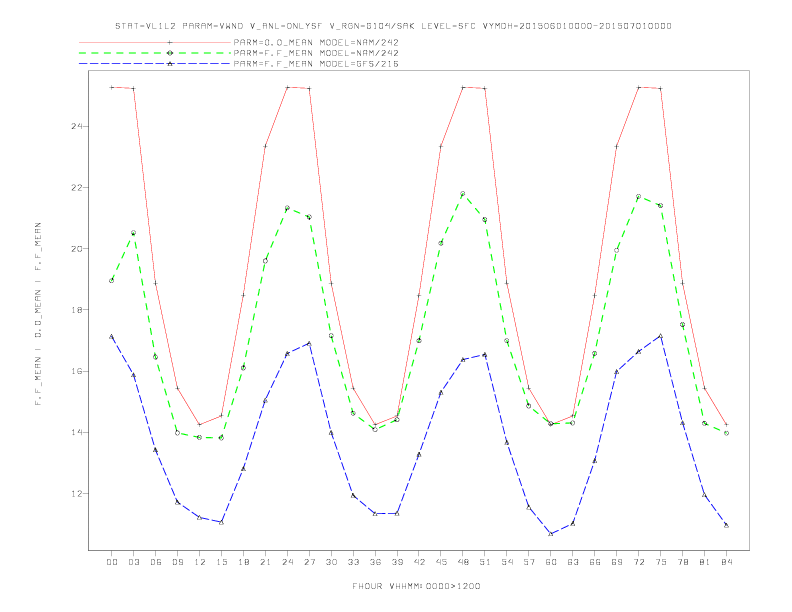
Task: Click the vertical y-axis title 'F.F_MEAN | O.O_MEAN | F.F_MEAN'
Action: tap(38, 314)
